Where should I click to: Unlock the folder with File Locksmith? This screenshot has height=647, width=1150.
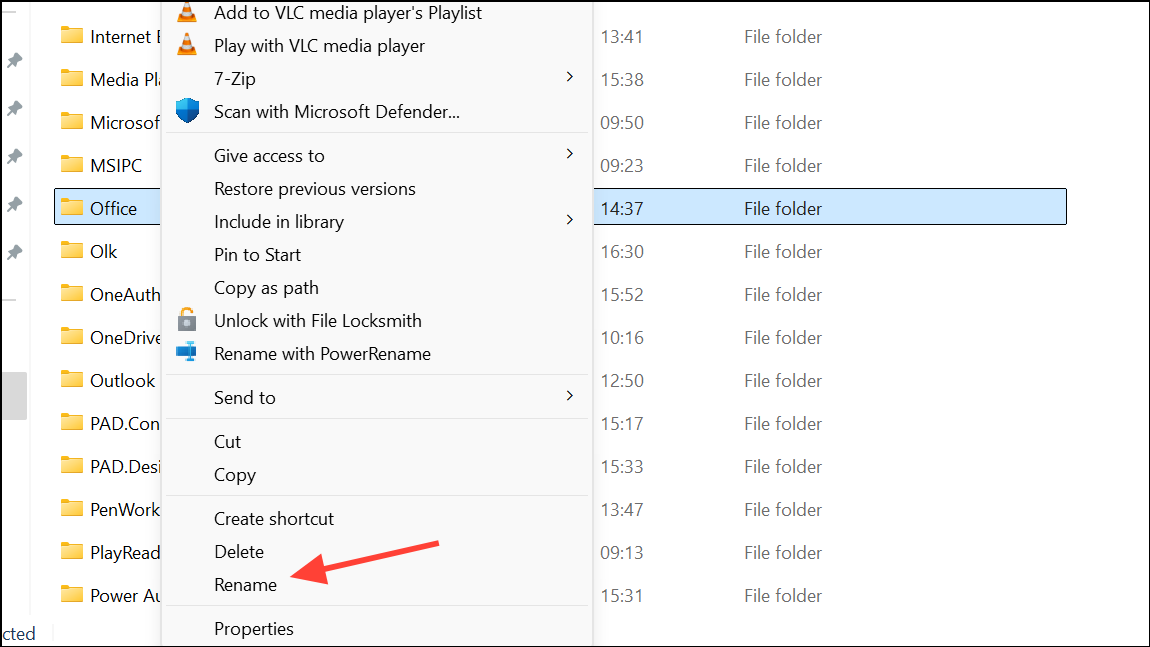pyautogui.click(x=318, y=320)
